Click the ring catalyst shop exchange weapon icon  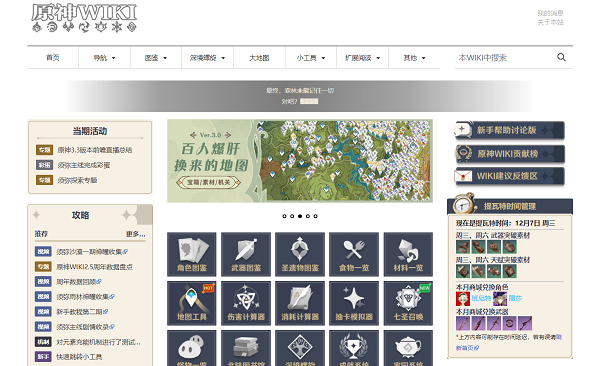coord(509,323)
